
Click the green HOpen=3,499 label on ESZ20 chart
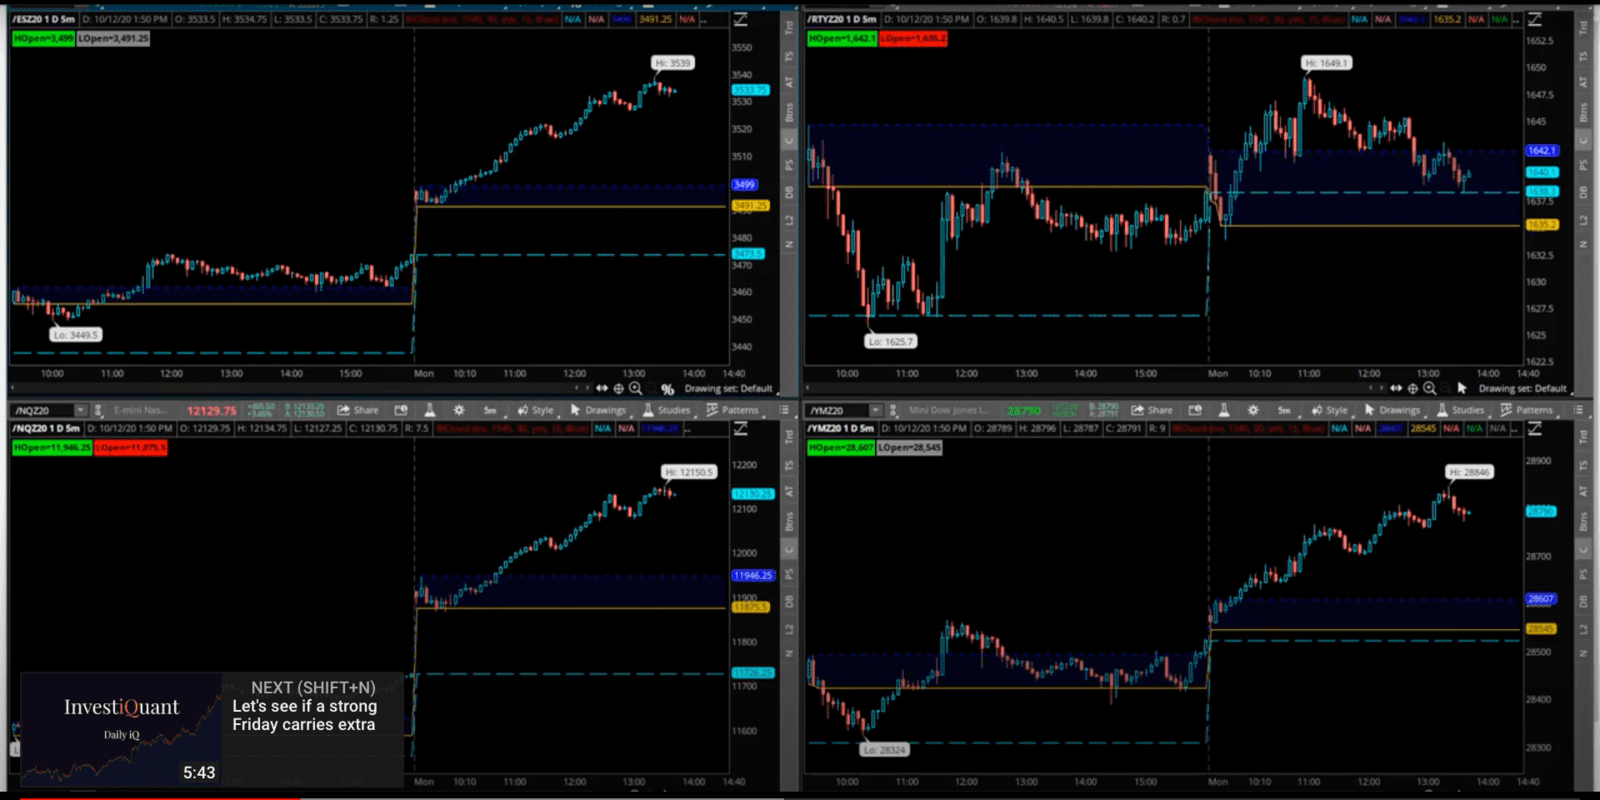(x=43, y=38)
